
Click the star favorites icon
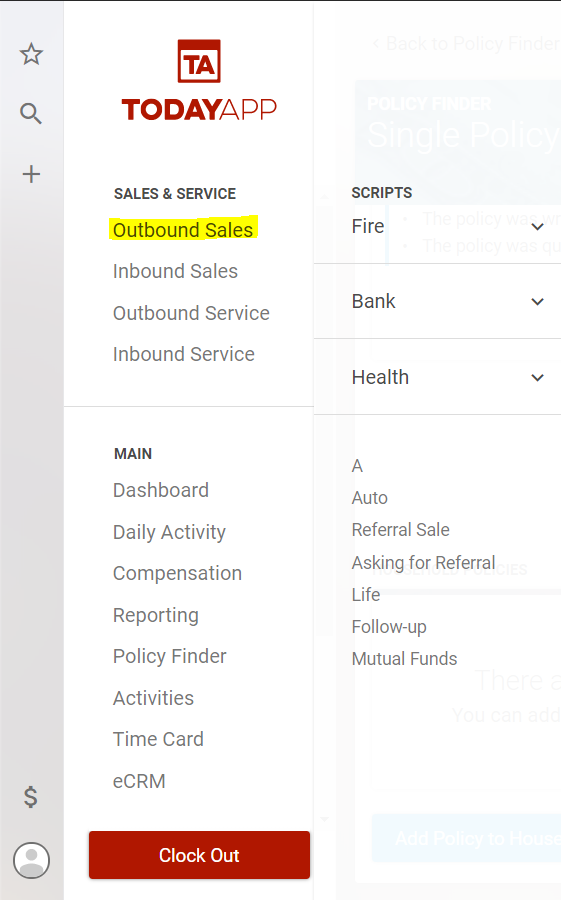click(31, 55)
